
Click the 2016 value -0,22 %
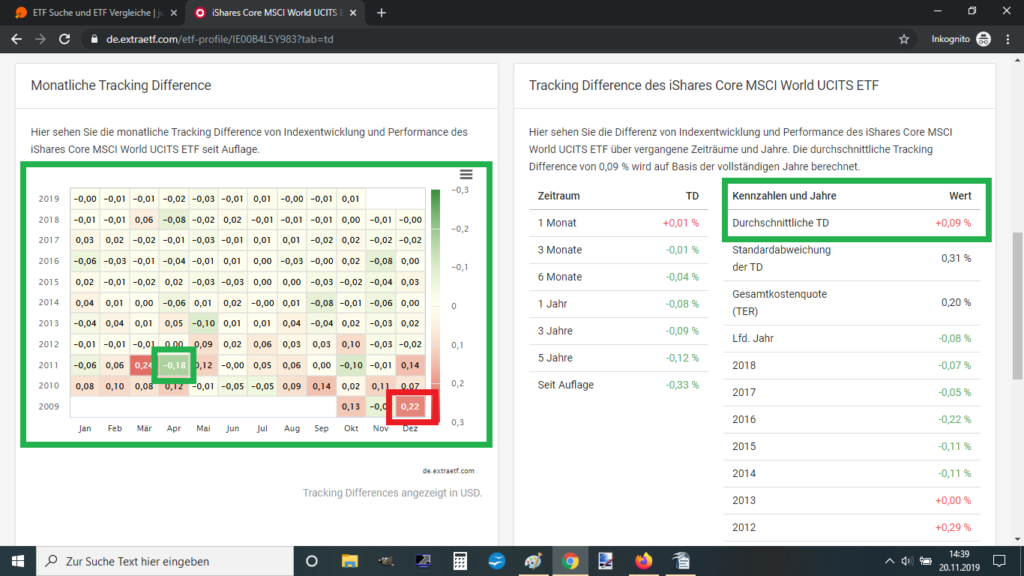(954, 419)
